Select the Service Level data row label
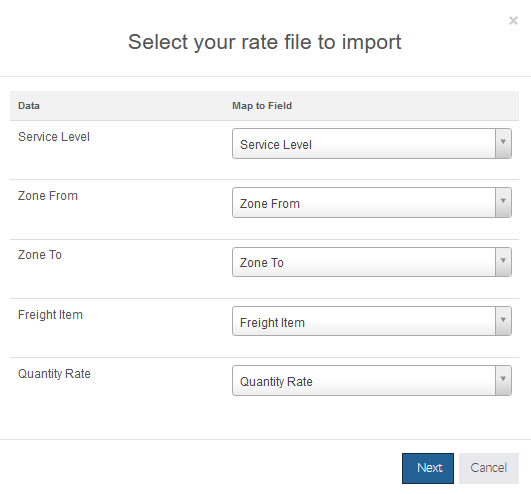 tap(54, 137)
